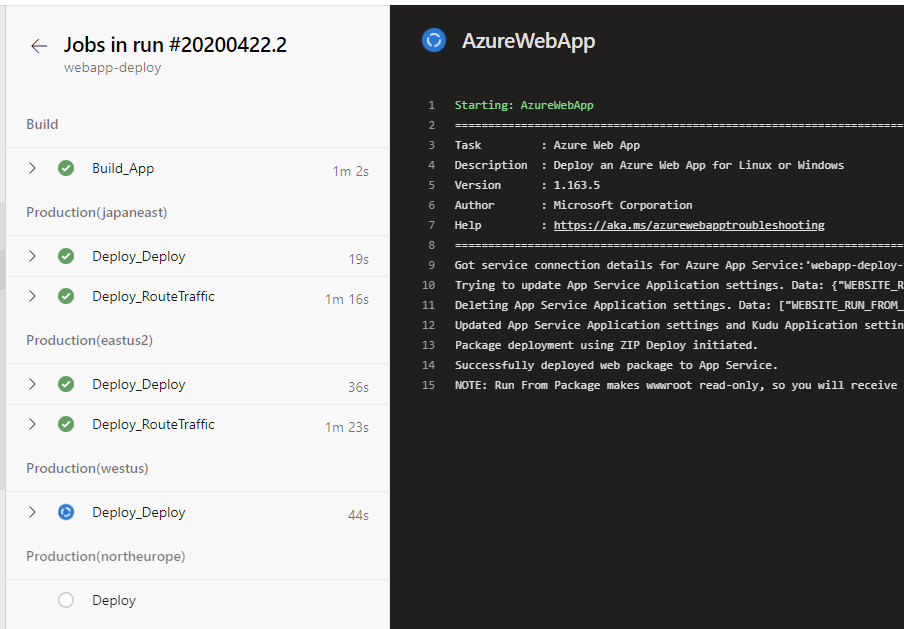Screen dimensions: 904x629
Task: Click success icon of japaneast Deploy_RouteTraffic
Action: 66,296
